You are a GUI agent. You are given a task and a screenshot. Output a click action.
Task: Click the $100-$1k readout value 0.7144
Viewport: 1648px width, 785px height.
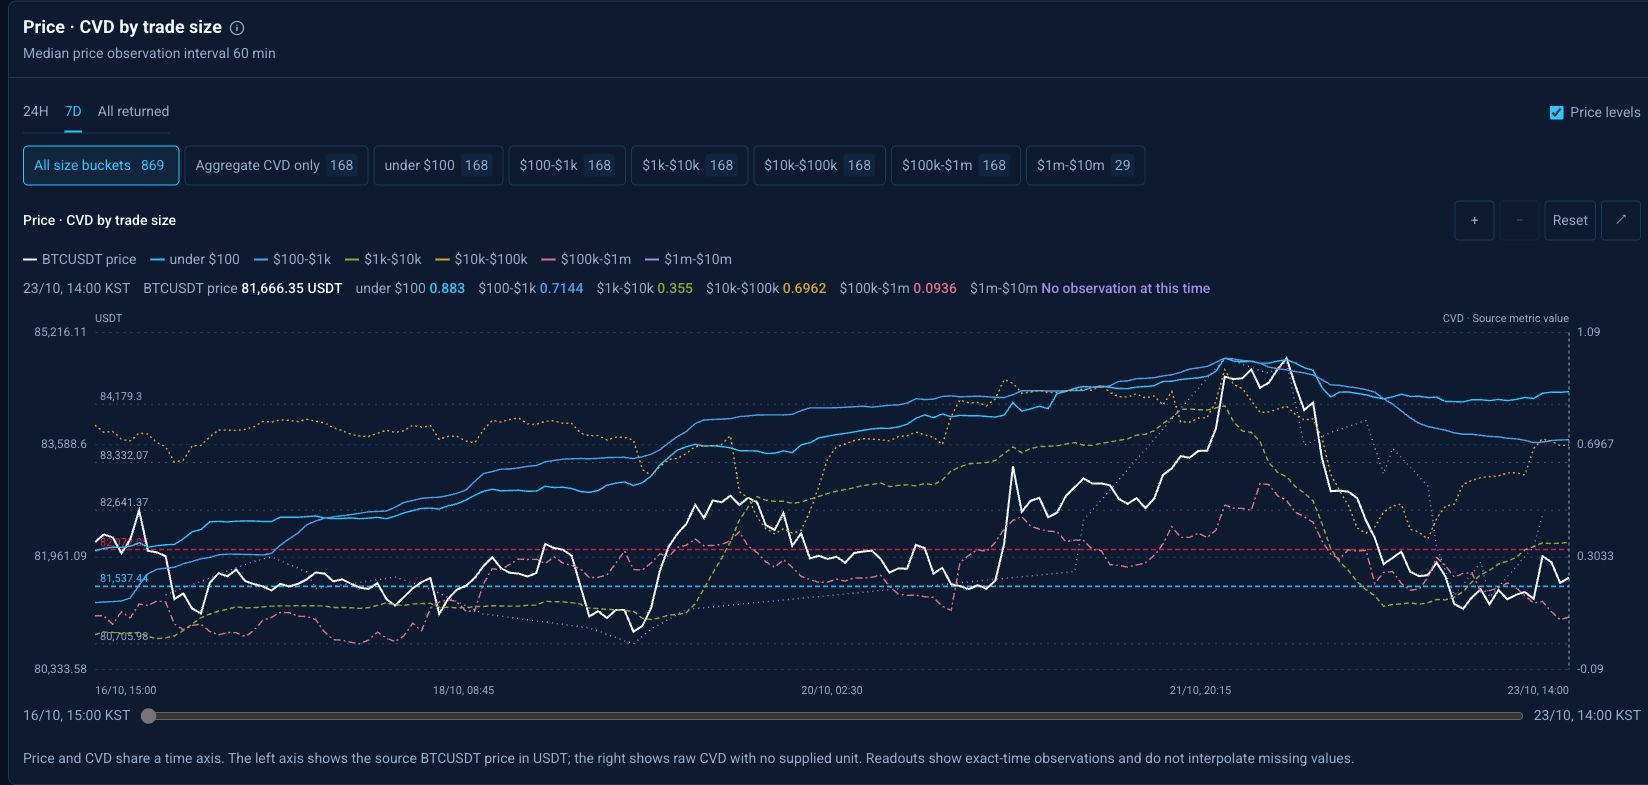pyautogui.click(x=561, y=288)
